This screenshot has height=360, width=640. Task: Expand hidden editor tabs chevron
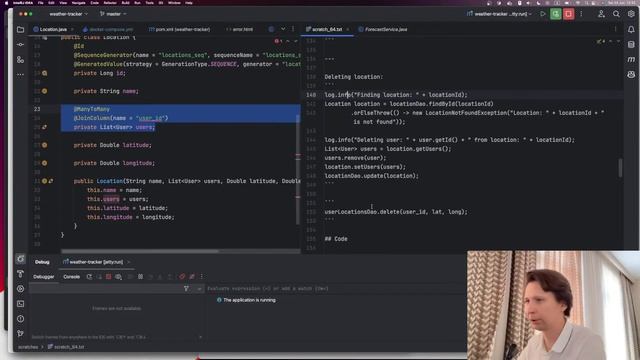[x=283, y=29]
